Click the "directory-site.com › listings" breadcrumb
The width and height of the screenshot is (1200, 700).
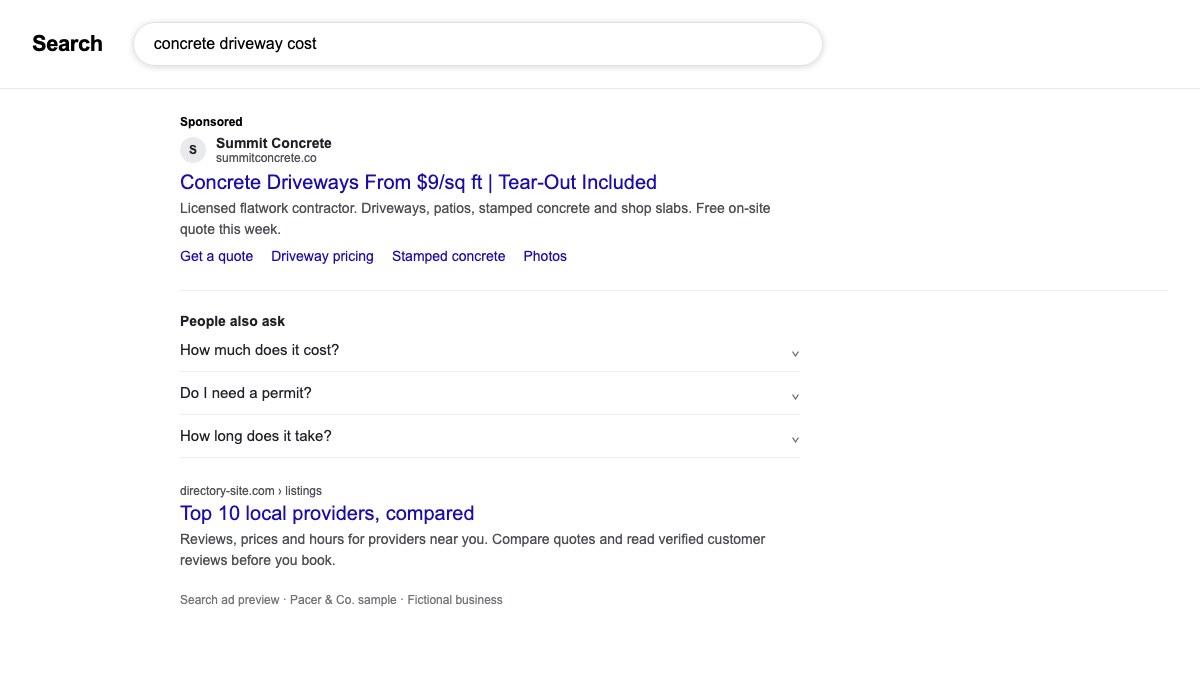pos(251,491)
